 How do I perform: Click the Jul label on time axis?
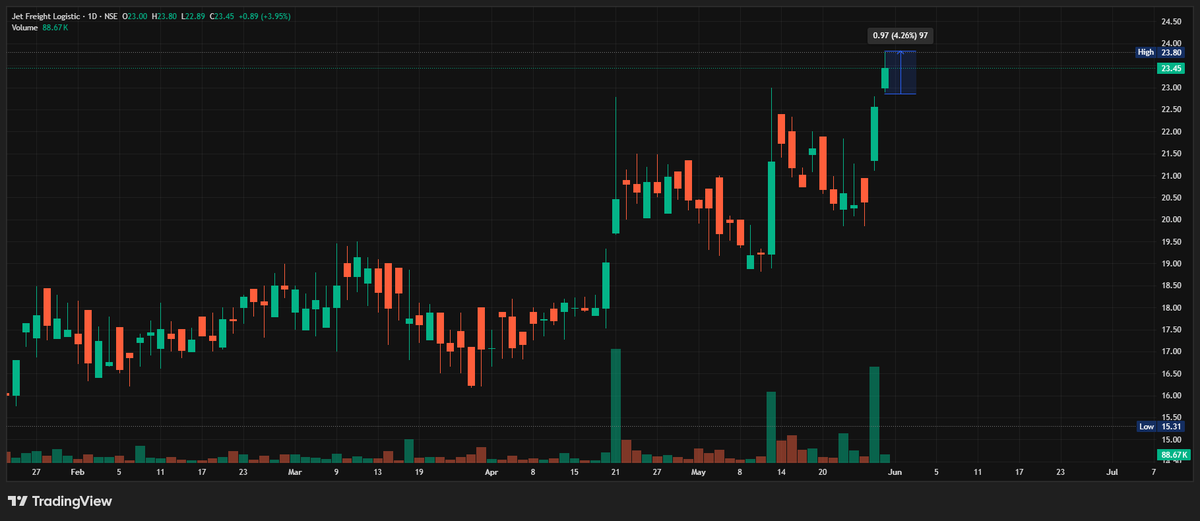1112,470
